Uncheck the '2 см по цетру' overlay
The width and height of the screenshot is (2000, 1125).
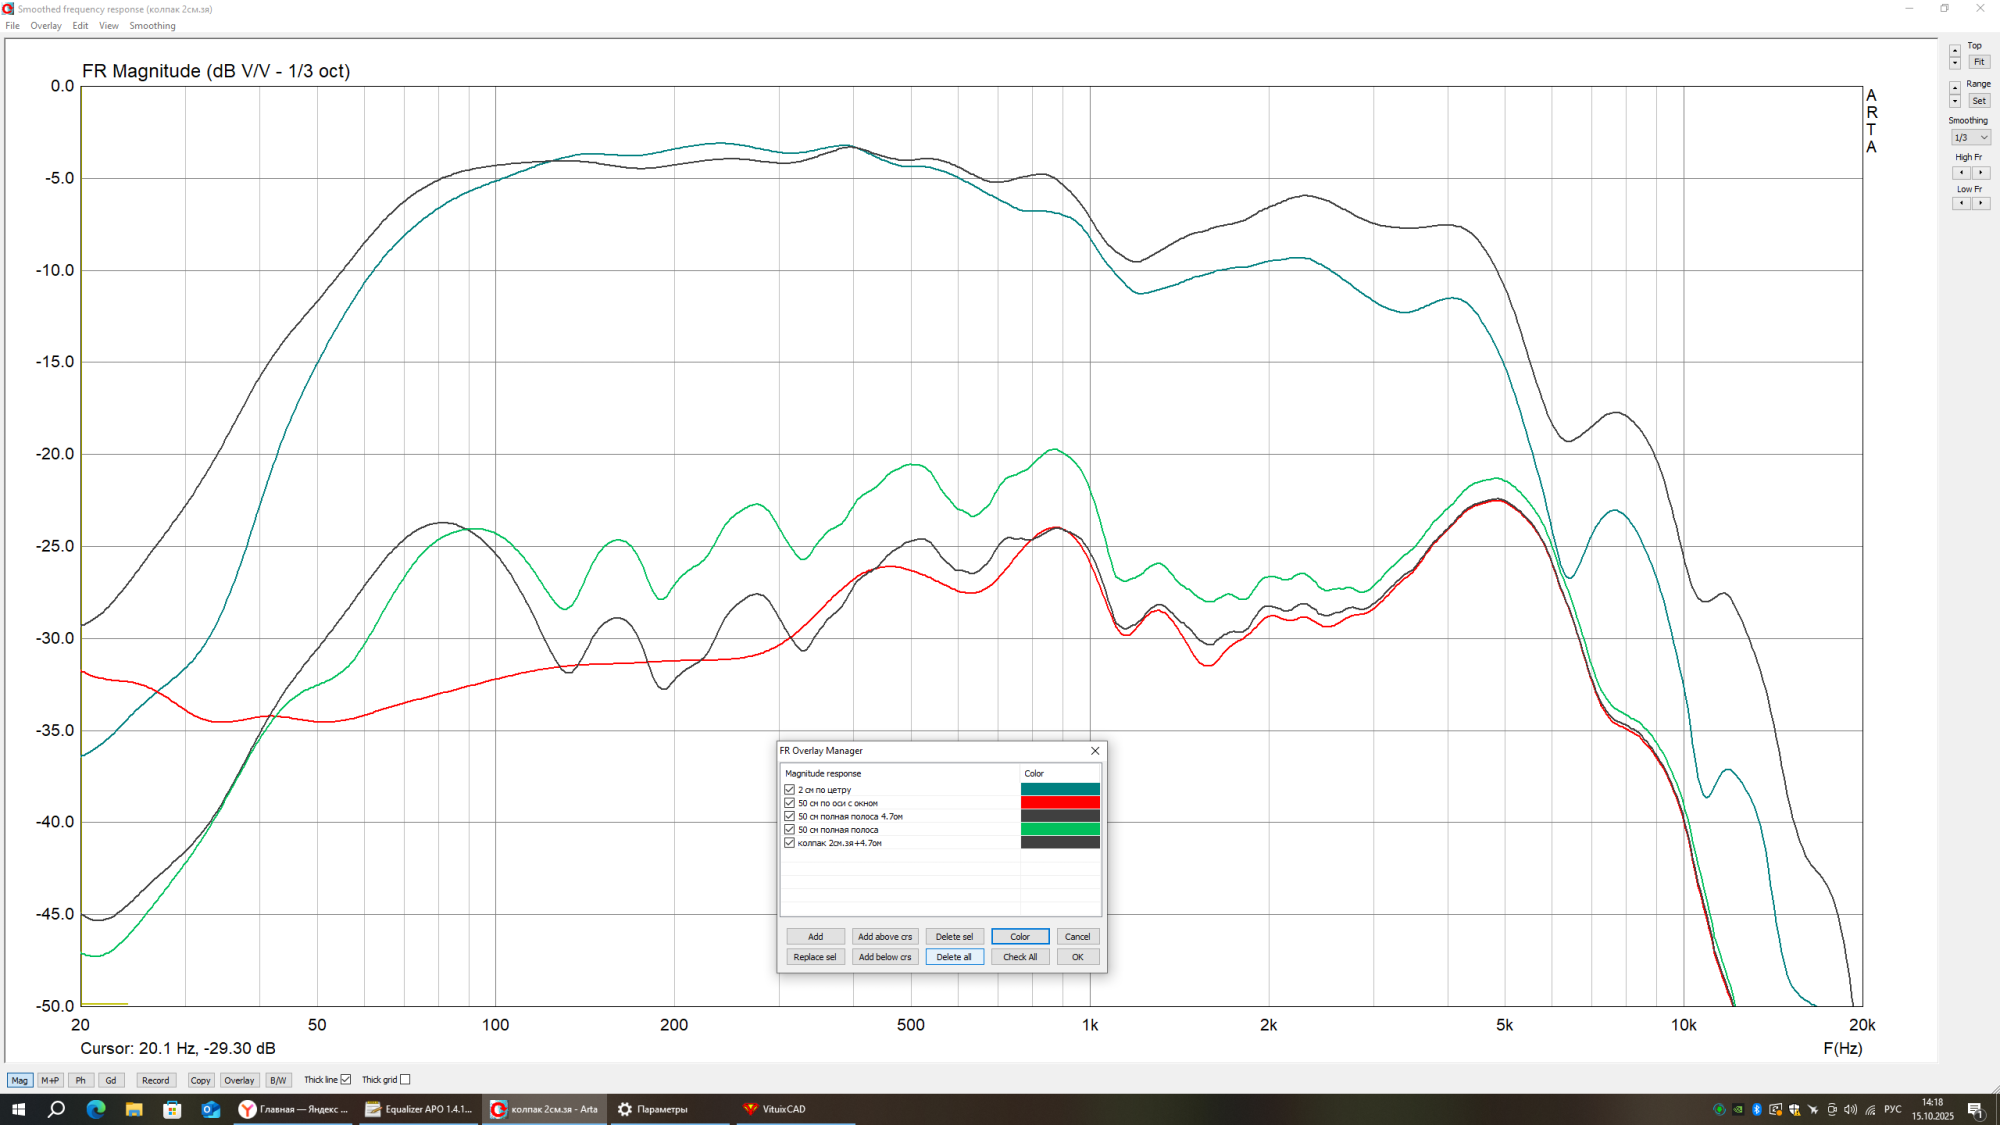coord(790,790)
